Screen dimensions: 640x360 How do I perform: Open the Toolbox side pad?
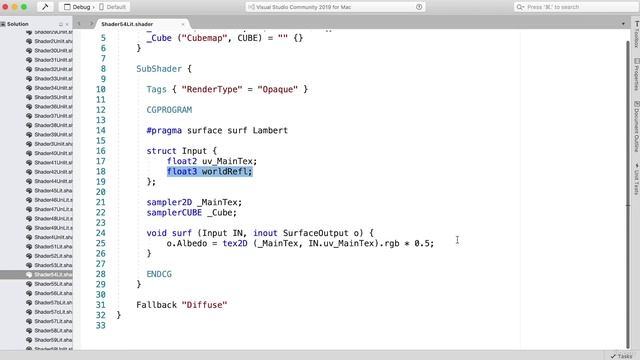click(x=636, y=35)
